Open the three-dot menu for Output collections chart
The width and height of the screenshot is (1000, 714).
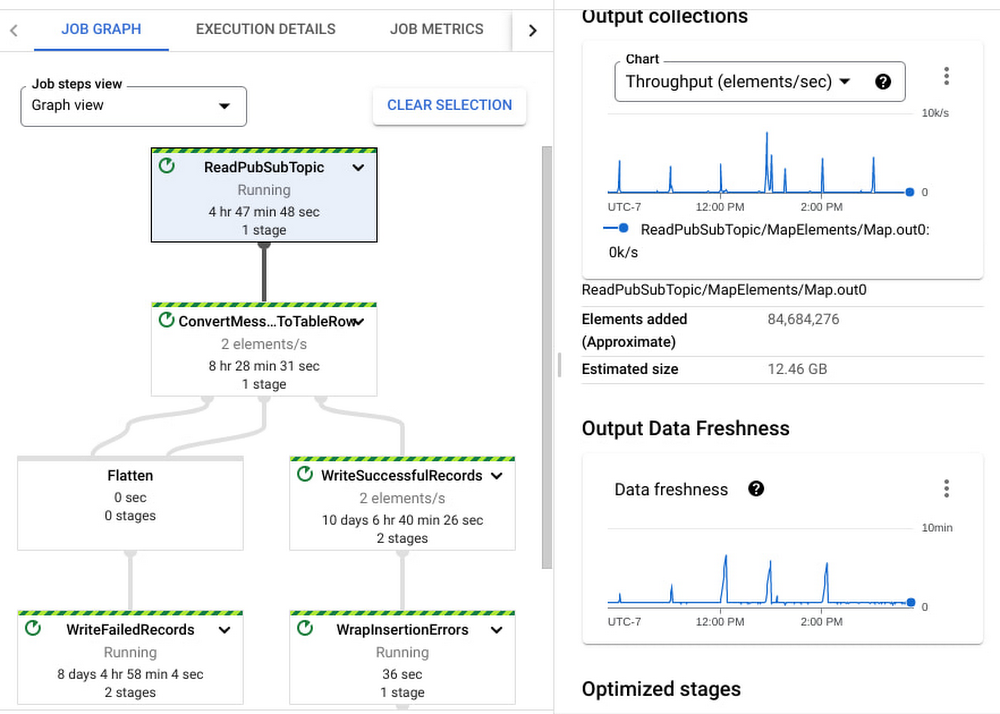pos(946,76)
